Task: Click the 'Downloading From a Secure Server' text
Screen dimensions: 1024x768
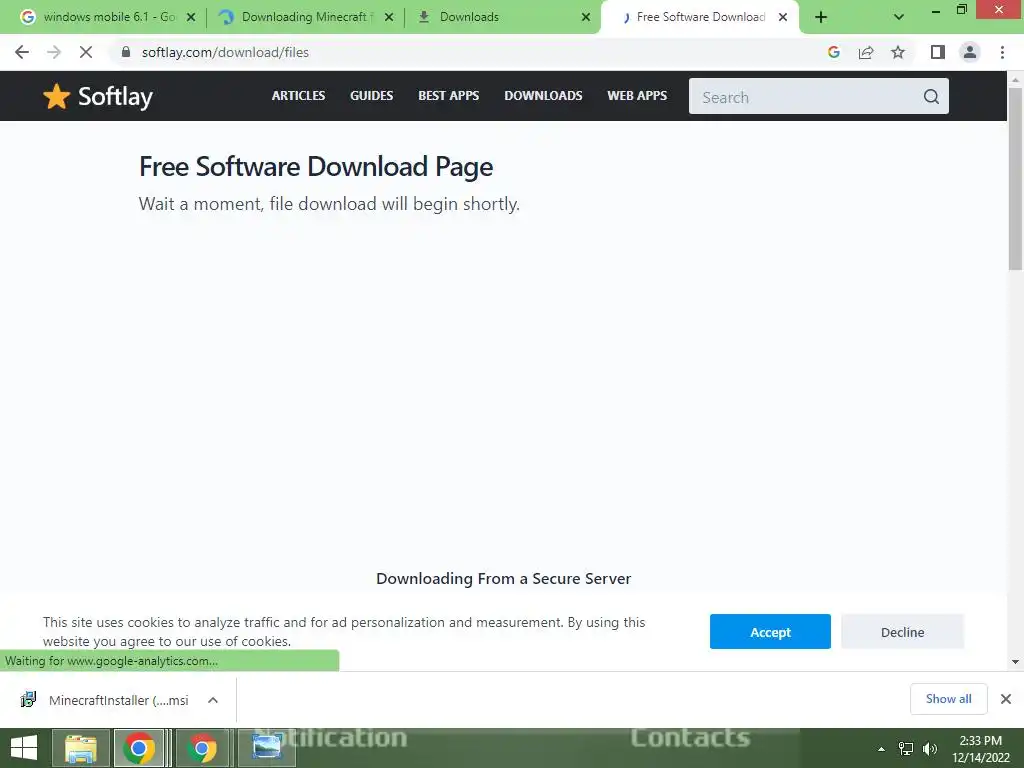Action: pyautogui.click(x=504, y=579)
